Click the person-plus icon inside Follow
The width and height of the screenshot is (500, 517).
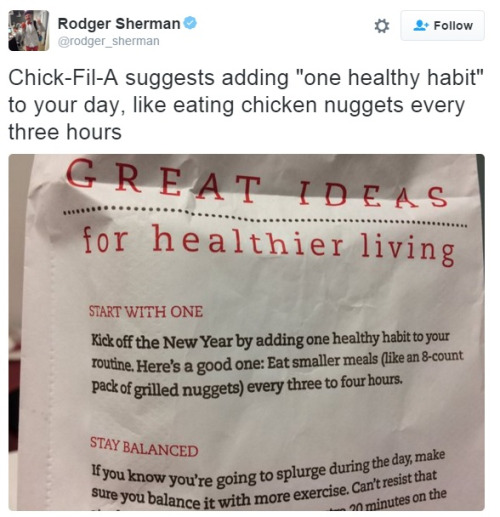pyautogui.click(x=421, y=25)
